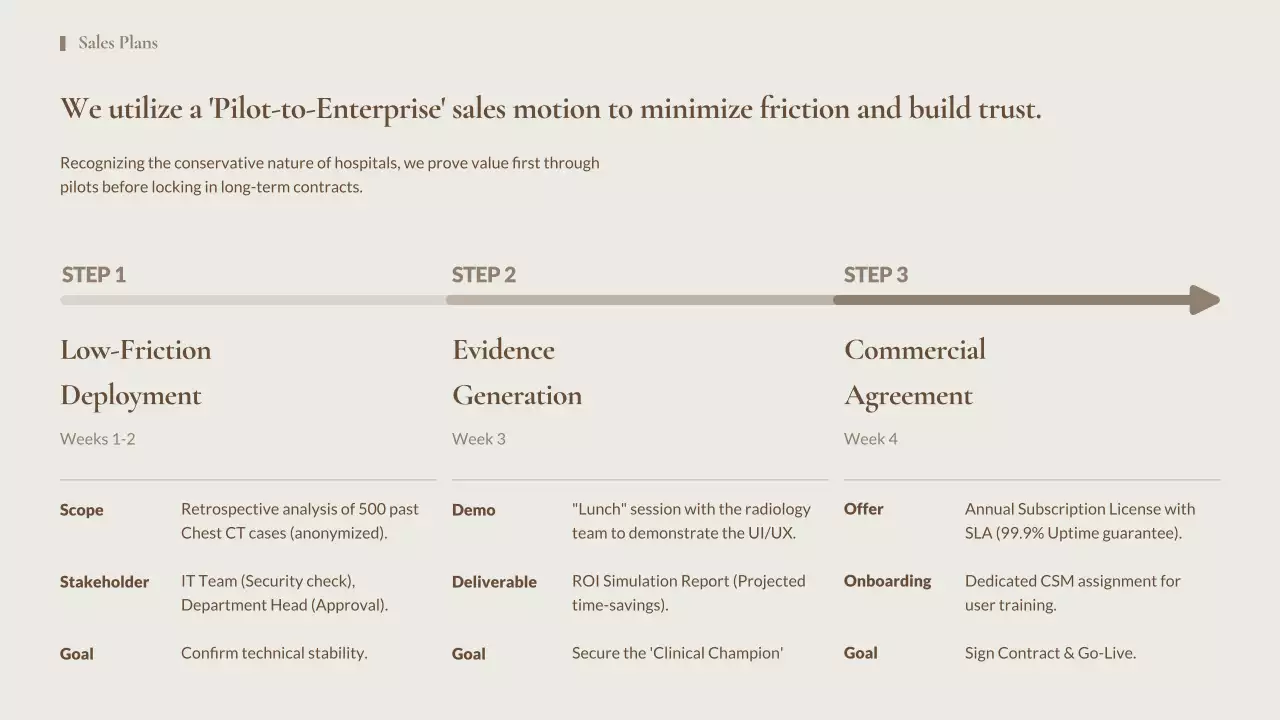Select the STEP 1 timeline label
Image resolution: width=1280 pixels, height=720 pixels.
coord(94,275)
